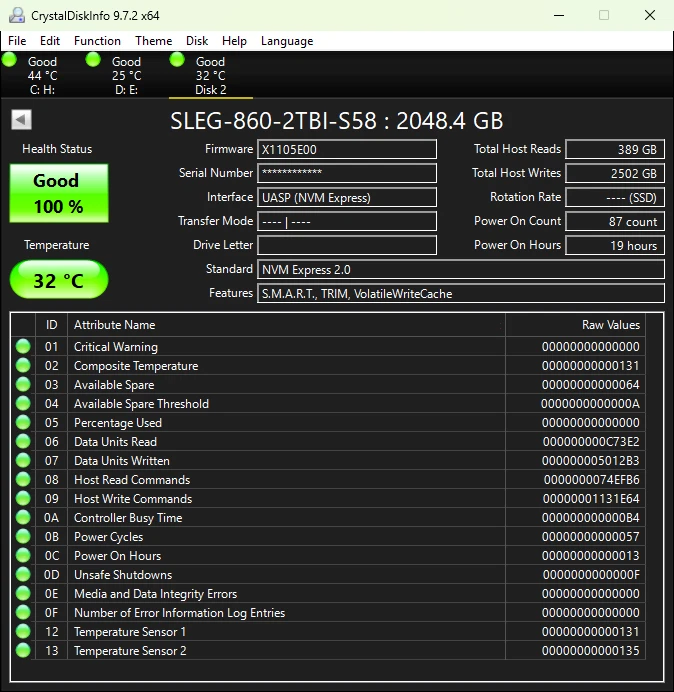Screen dimensions: 674x692
Task: Click status icon of Composite Temperature row
Action: [x=23, y=365]
